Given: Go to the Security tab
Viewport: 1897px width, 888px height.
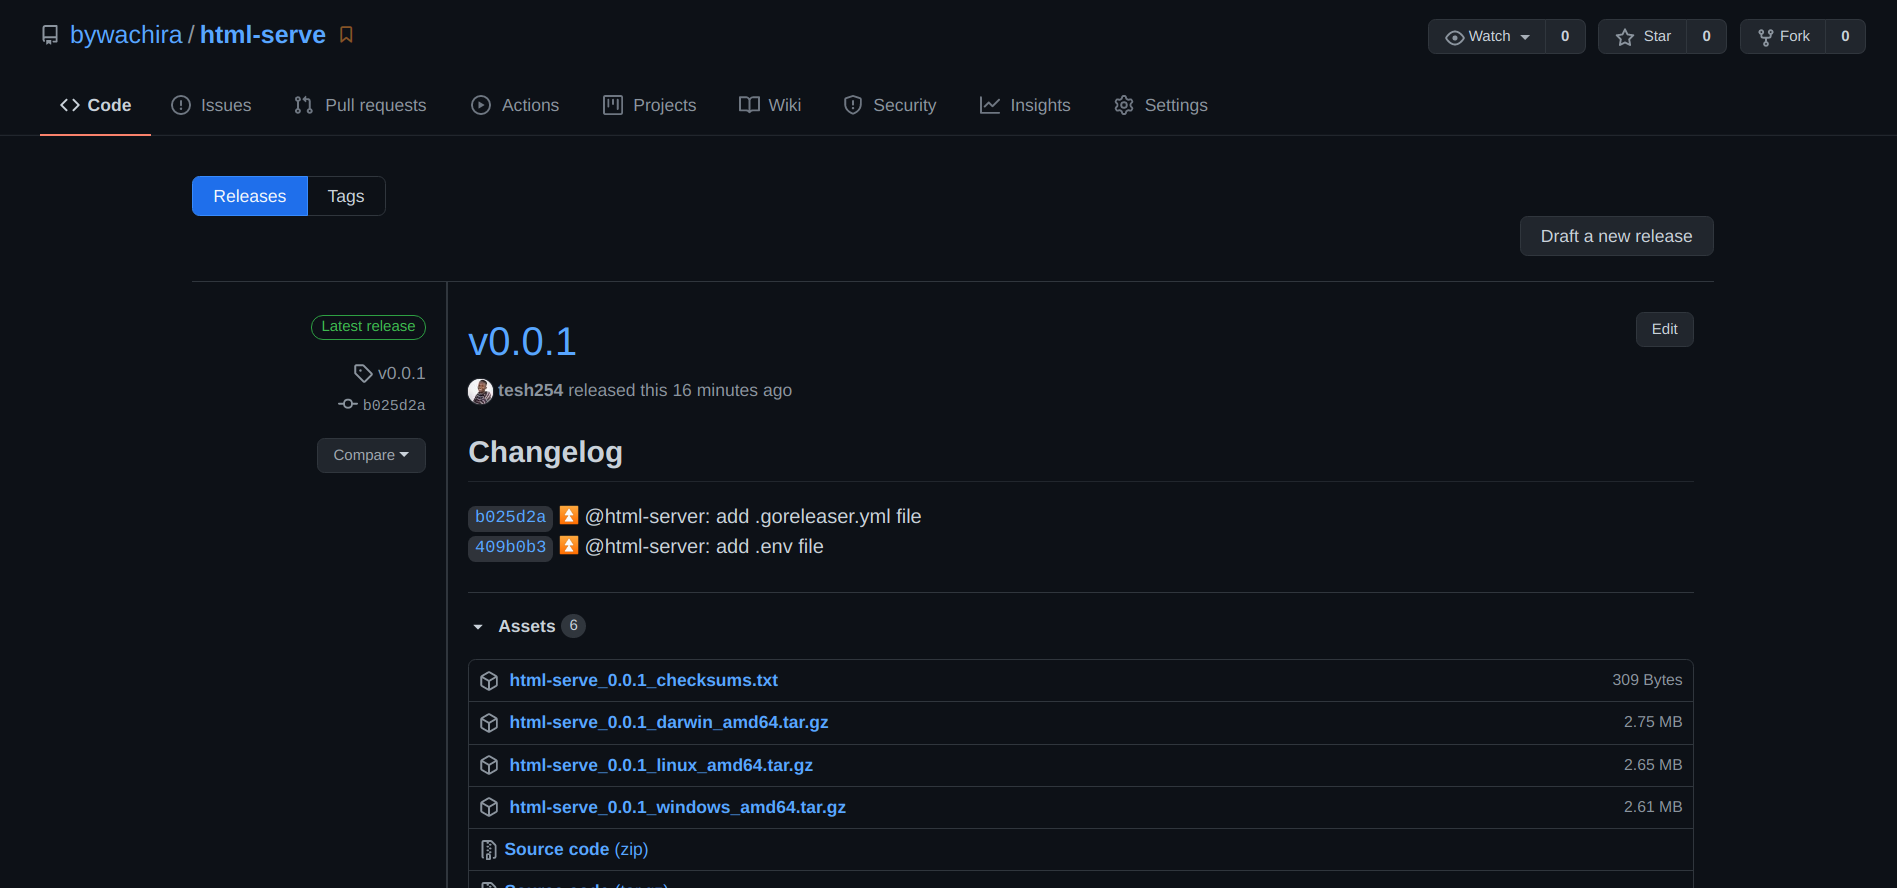Looking at the screenshot, I should 890,105.
